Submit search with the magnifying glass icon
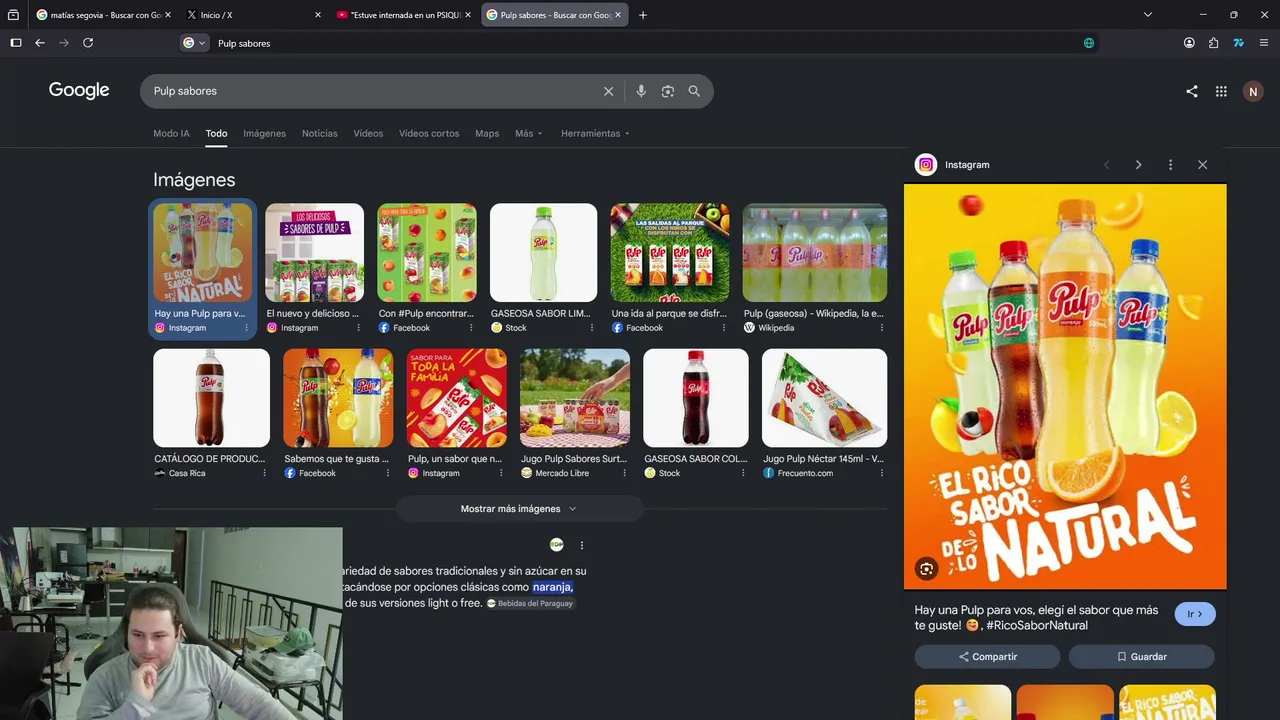 tap(694, 91)
